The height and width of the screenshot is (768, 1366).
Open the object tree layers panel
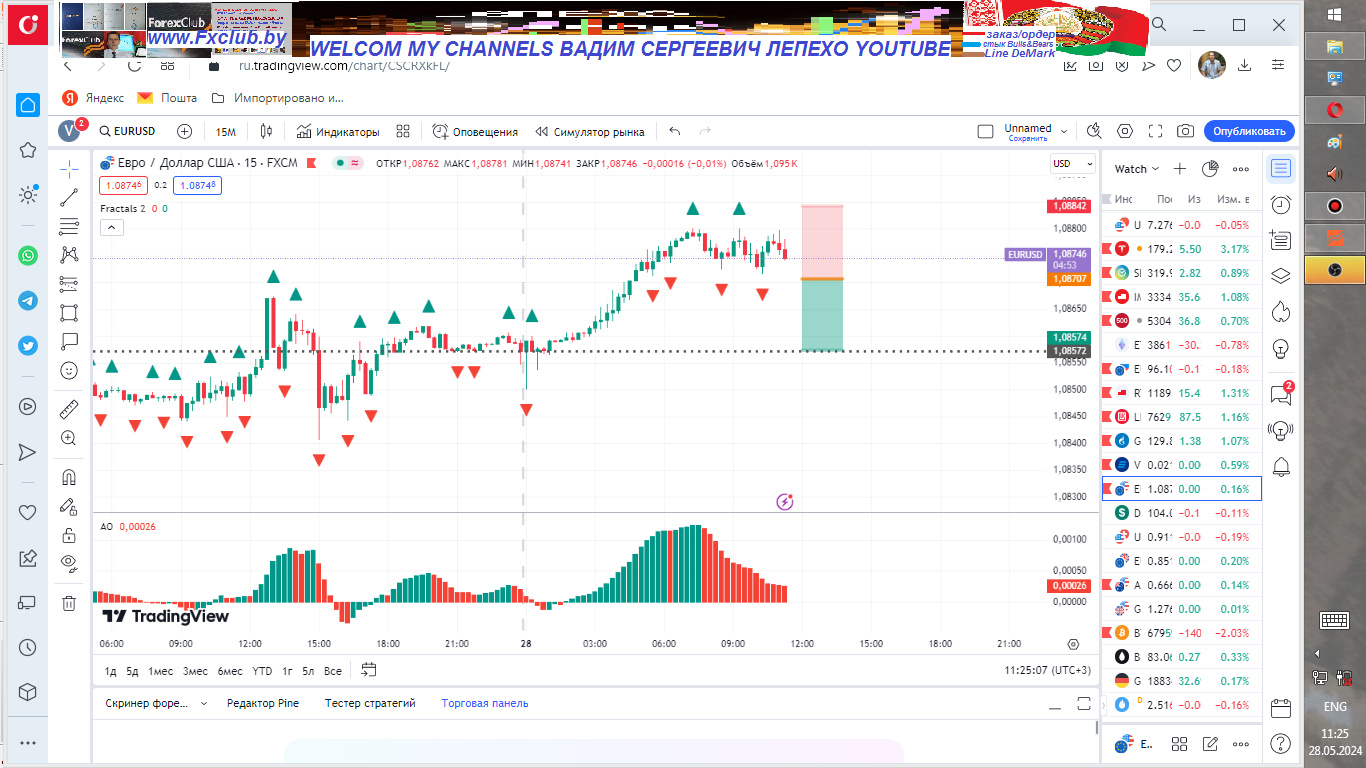point(1280,276)
